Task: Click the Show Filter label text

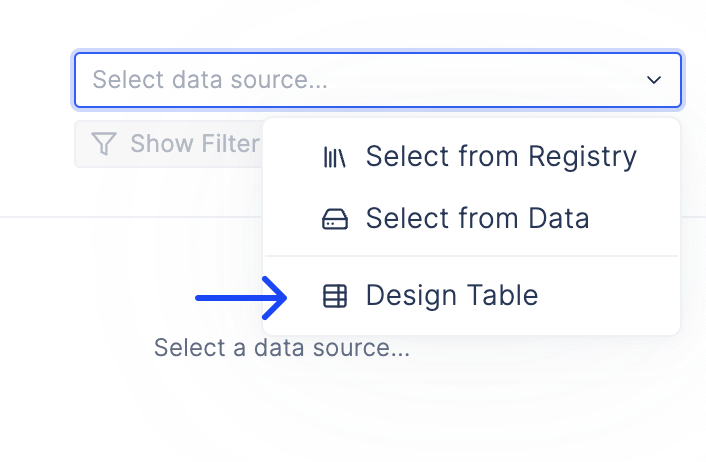Action: click(x=195, y=144)
